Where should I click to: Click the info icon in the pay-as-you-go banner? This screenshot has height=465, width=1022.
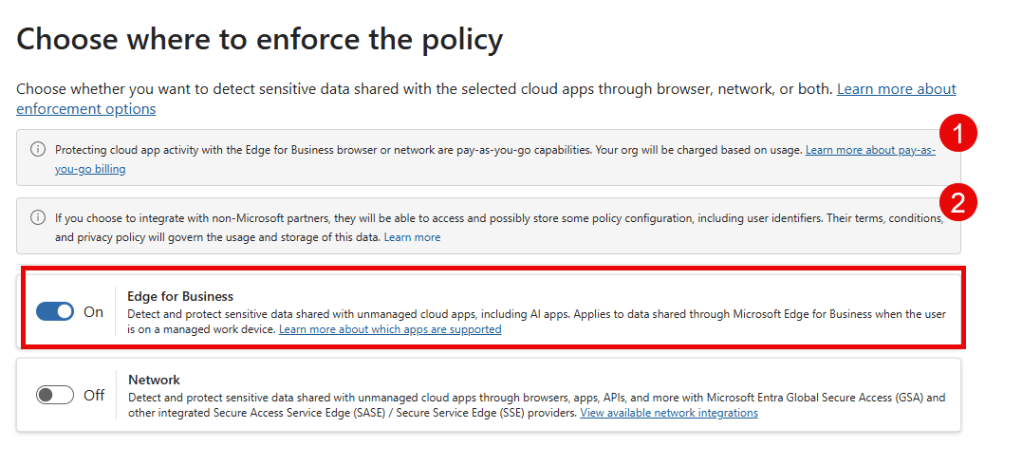coord(38,150)
